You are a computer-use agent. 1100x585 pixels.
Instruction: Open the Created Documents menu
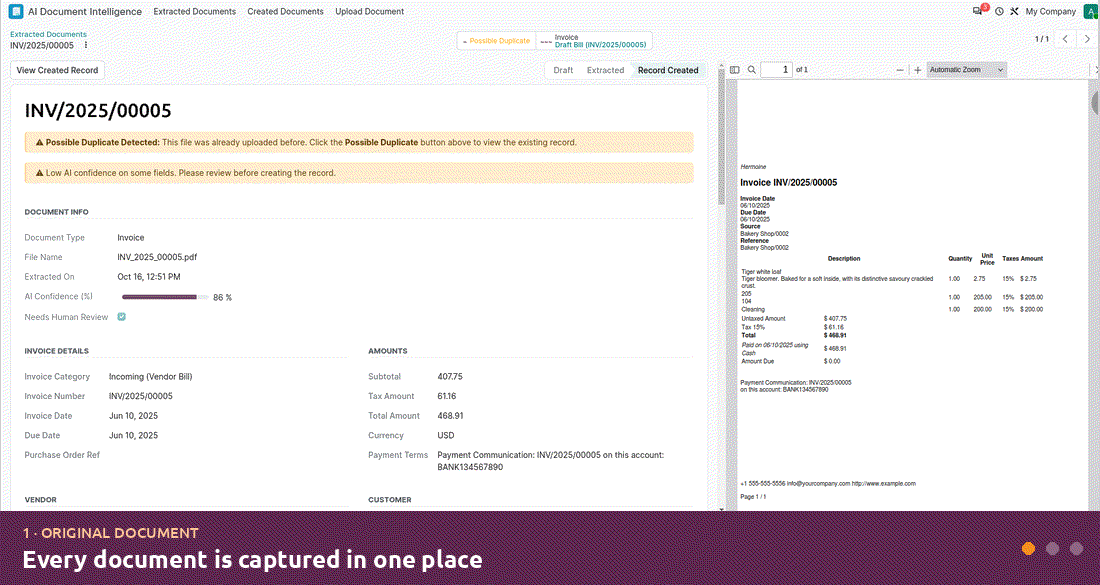tap(286, 12)
